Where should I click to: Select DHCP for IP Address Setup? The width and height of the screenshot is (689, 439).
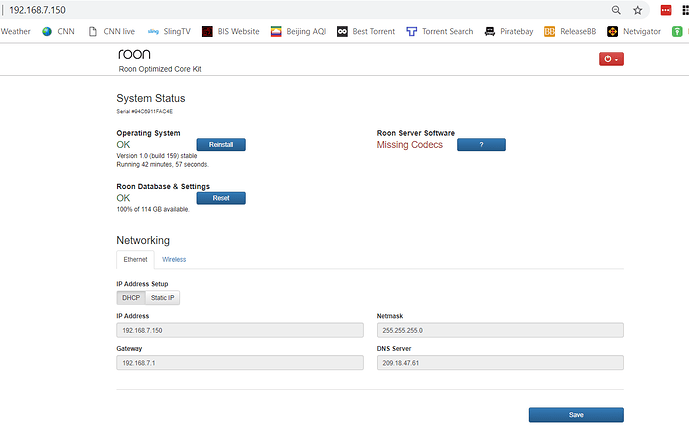pos(131,298)
